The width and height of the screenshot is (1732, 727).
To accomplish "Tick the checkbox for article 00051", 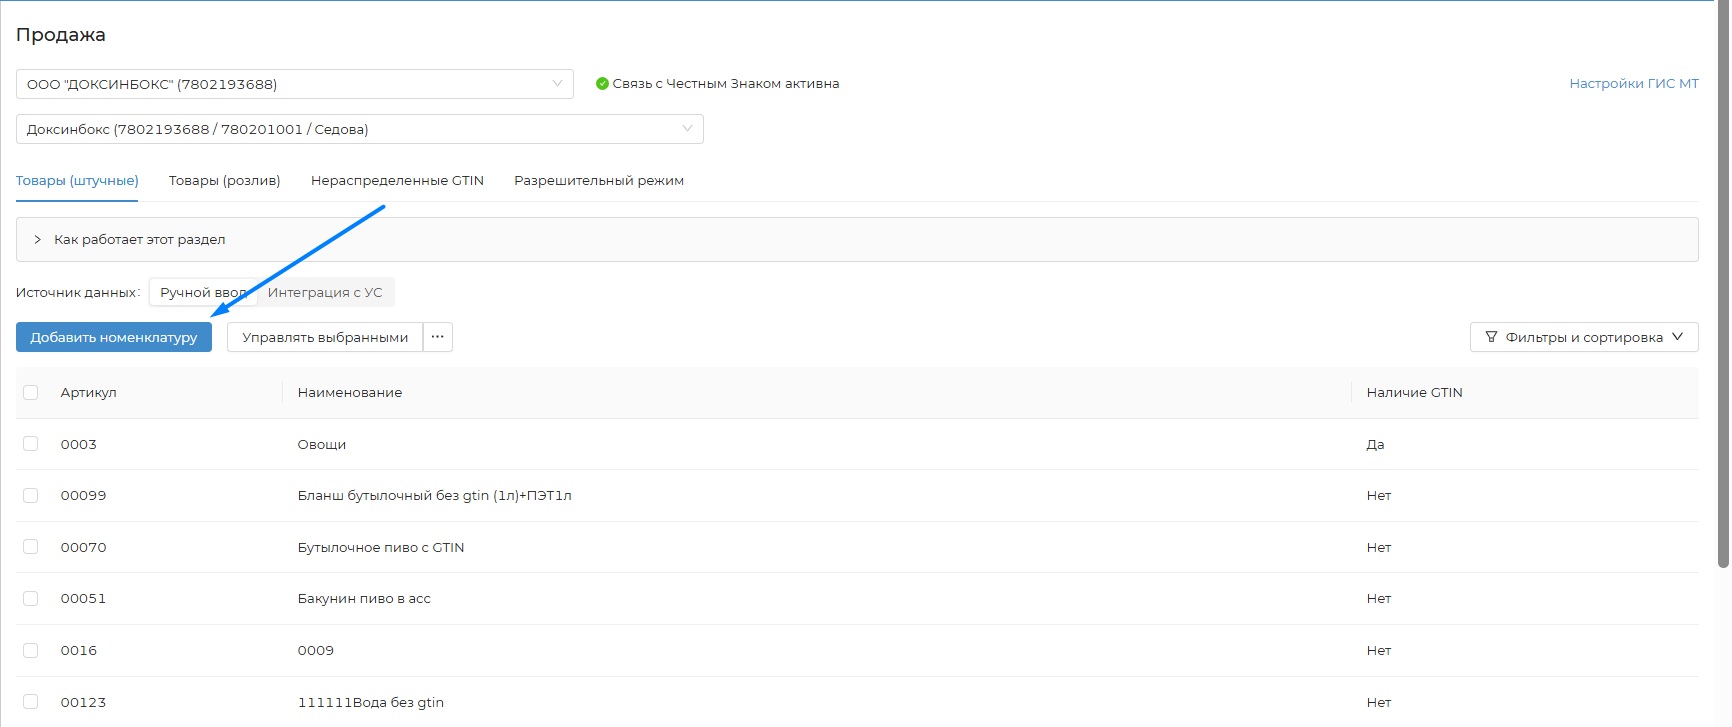I will click(31, 598).
